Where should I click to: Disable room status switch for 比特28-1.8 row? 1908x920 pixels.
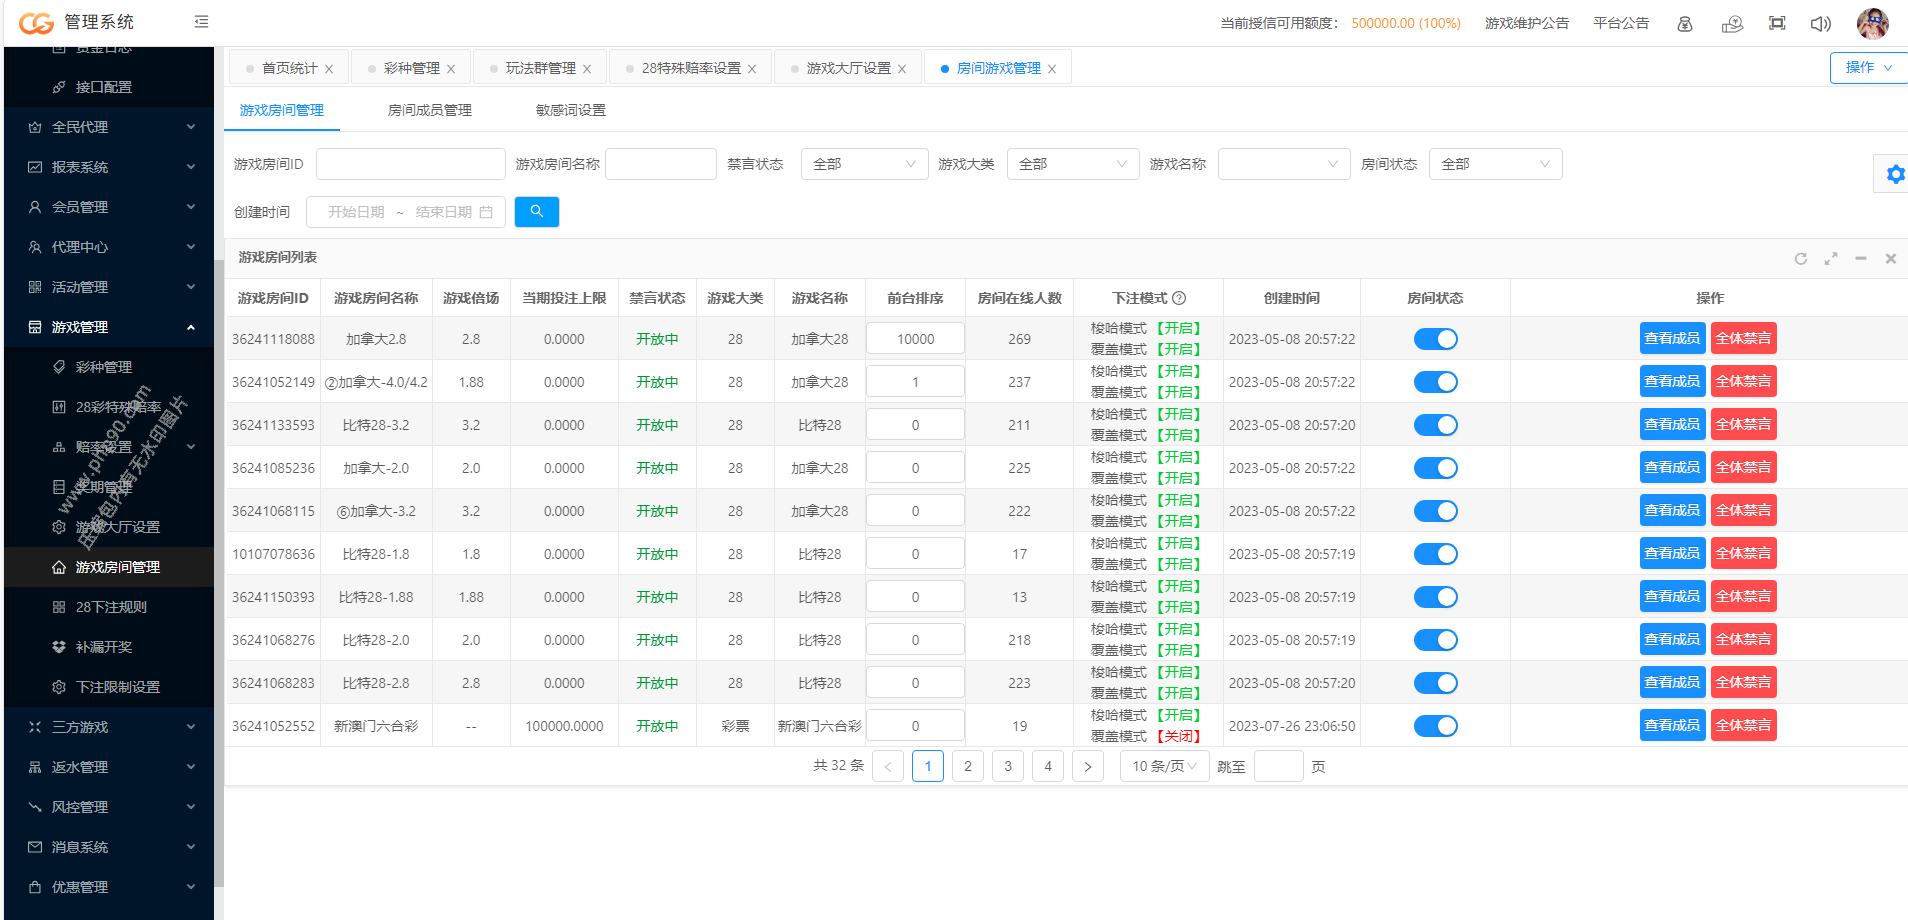1435,554
